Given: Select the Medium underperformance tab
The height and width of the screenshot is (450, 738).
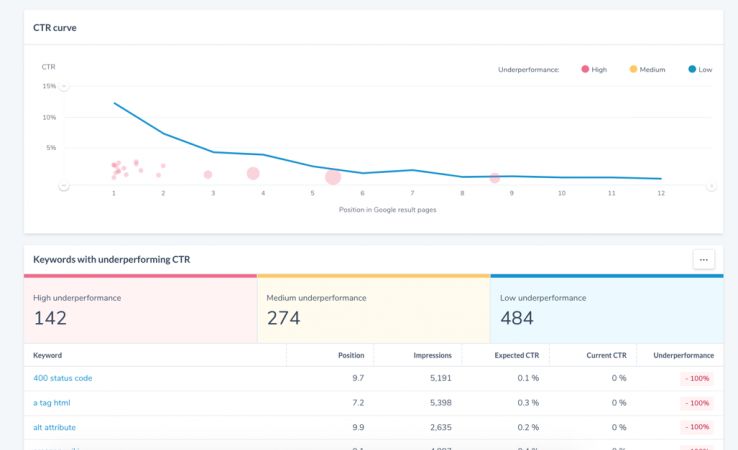Looking at the screenshot, I should click(x=373, y=309).
